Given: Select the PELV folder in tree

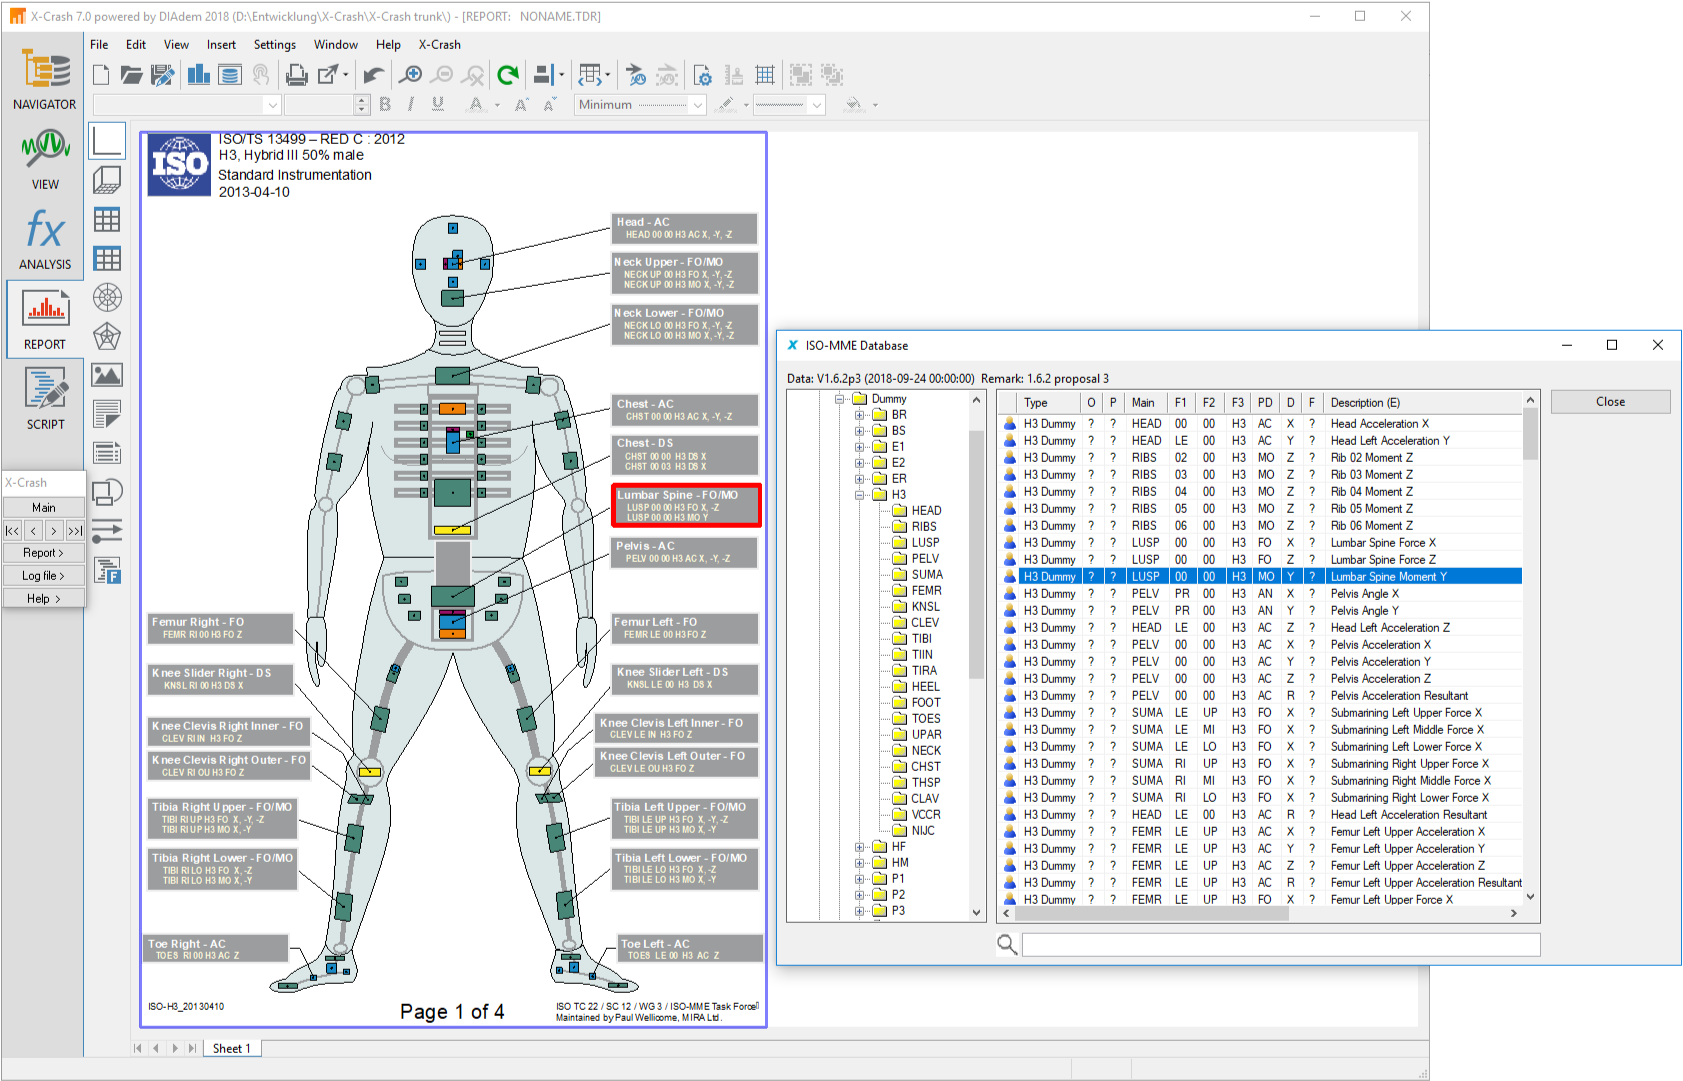Looking at the screenshot, I should click(925, 559).
